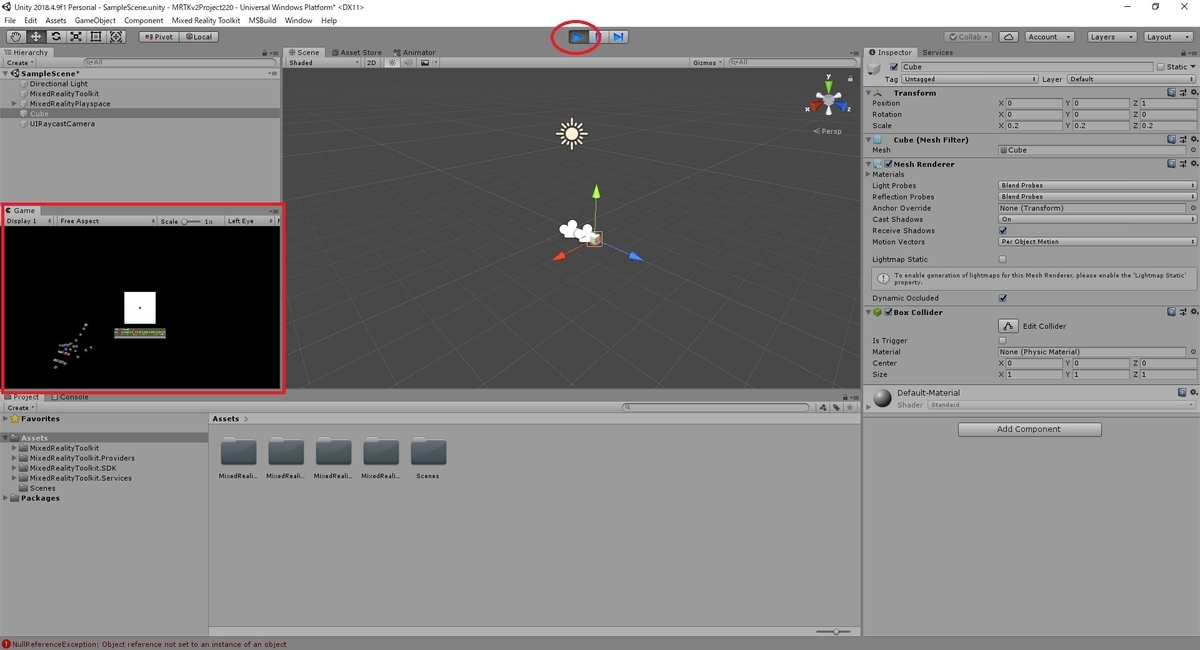Open Motion Vectors dropdown

[x=1097, y=242]
